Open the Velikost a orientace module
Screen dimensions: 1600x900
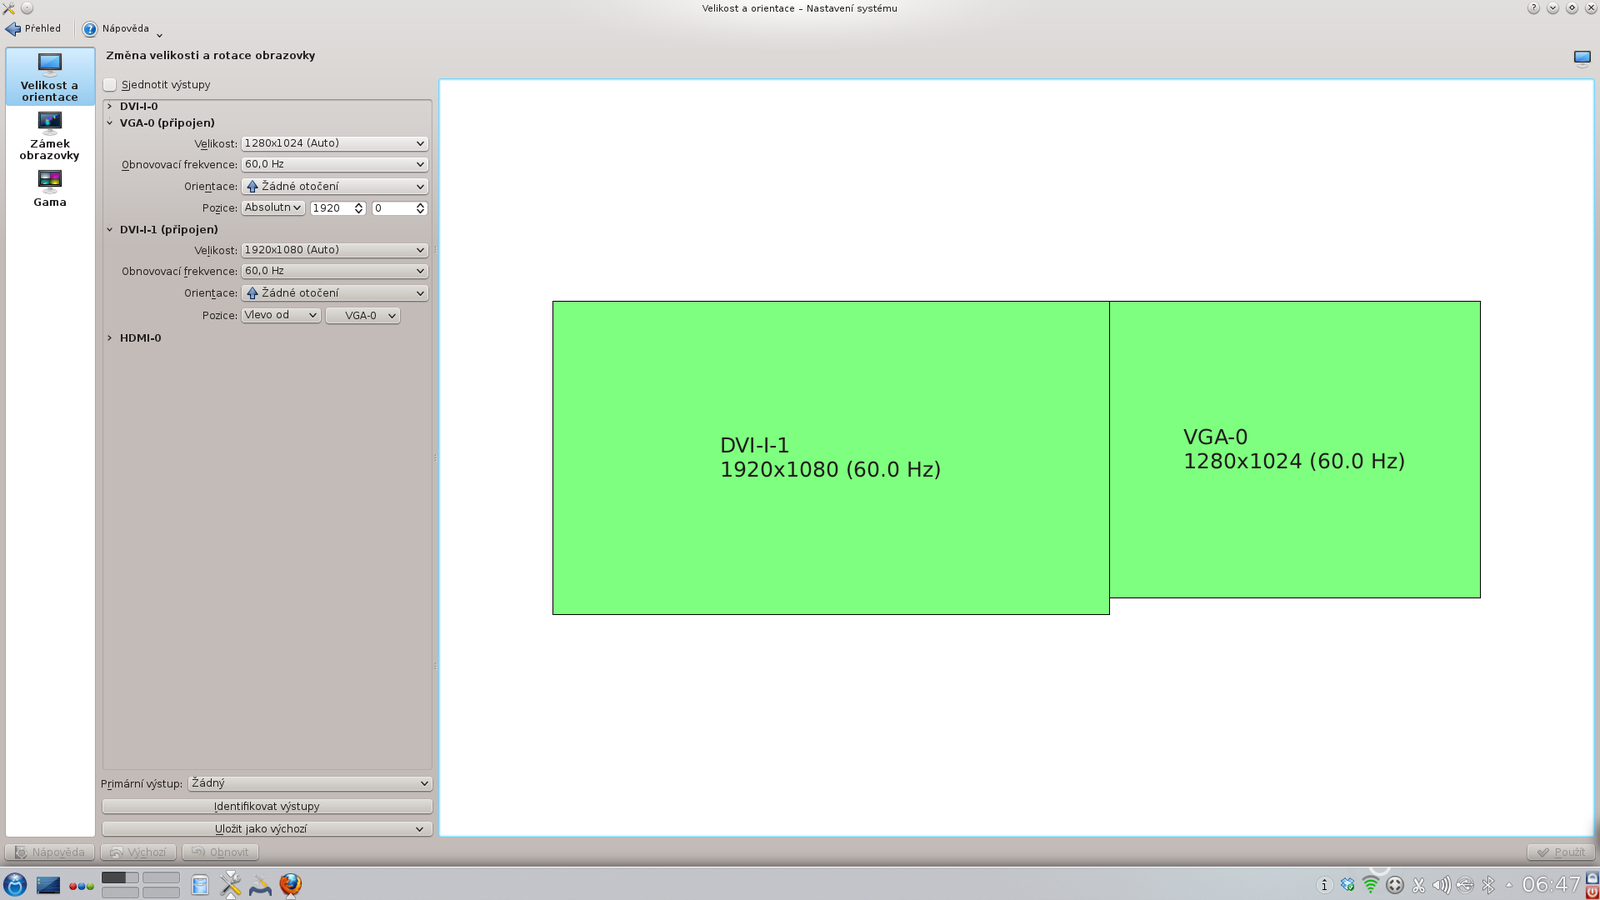(50, 76)
